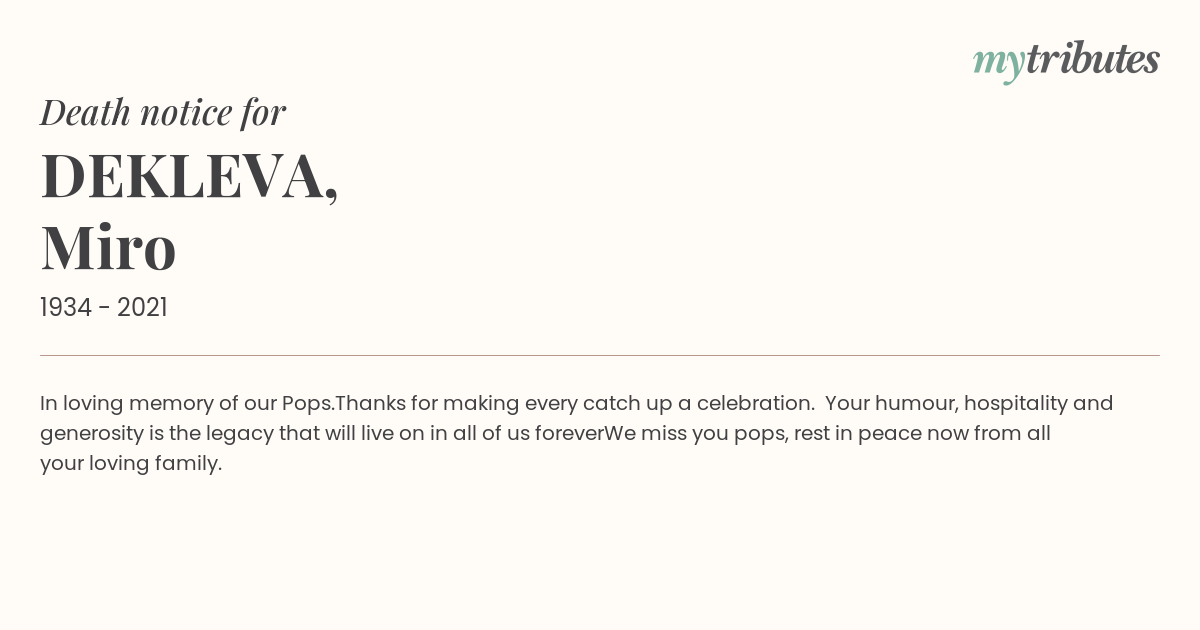This screenshot has width=1200, height=630.
Task: Click the grey "tributes" part of logo
Action: 1092,59
